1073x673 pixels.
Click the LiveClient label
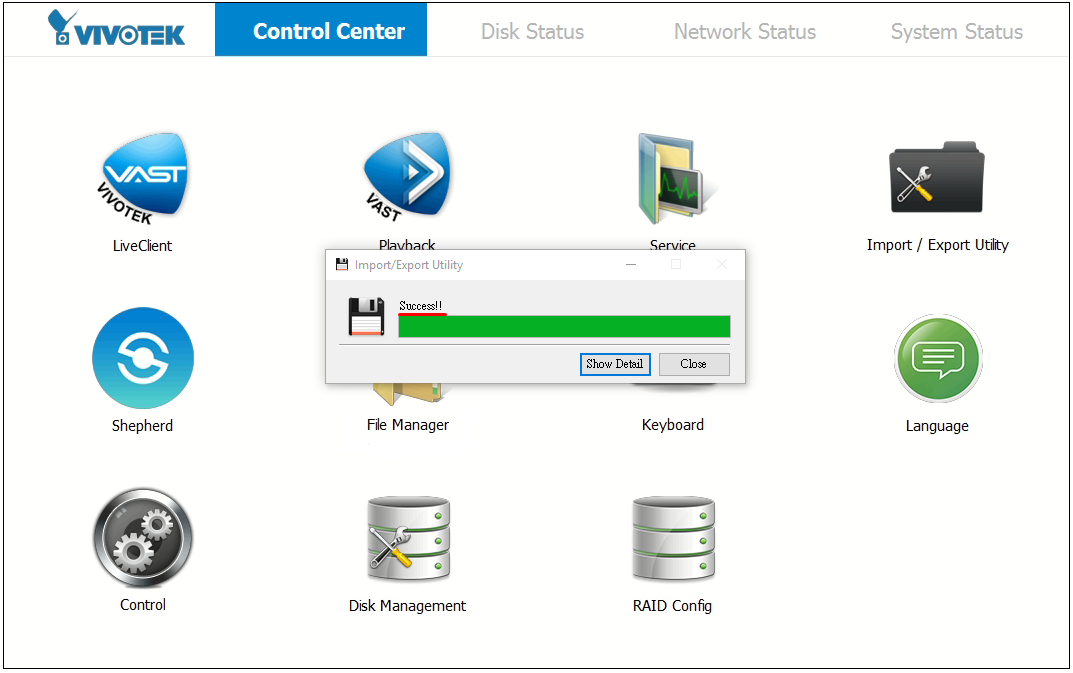tap(142, 246)
